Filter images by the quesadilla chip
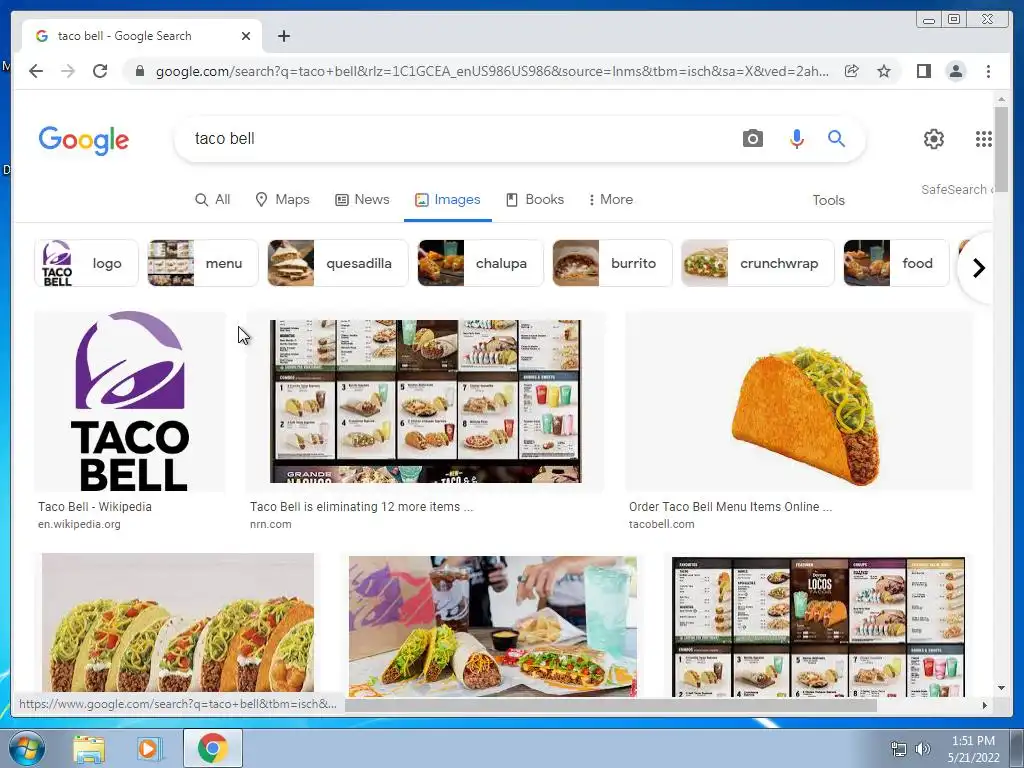Viewport: 1024px width, 768px height. [338, 263]
